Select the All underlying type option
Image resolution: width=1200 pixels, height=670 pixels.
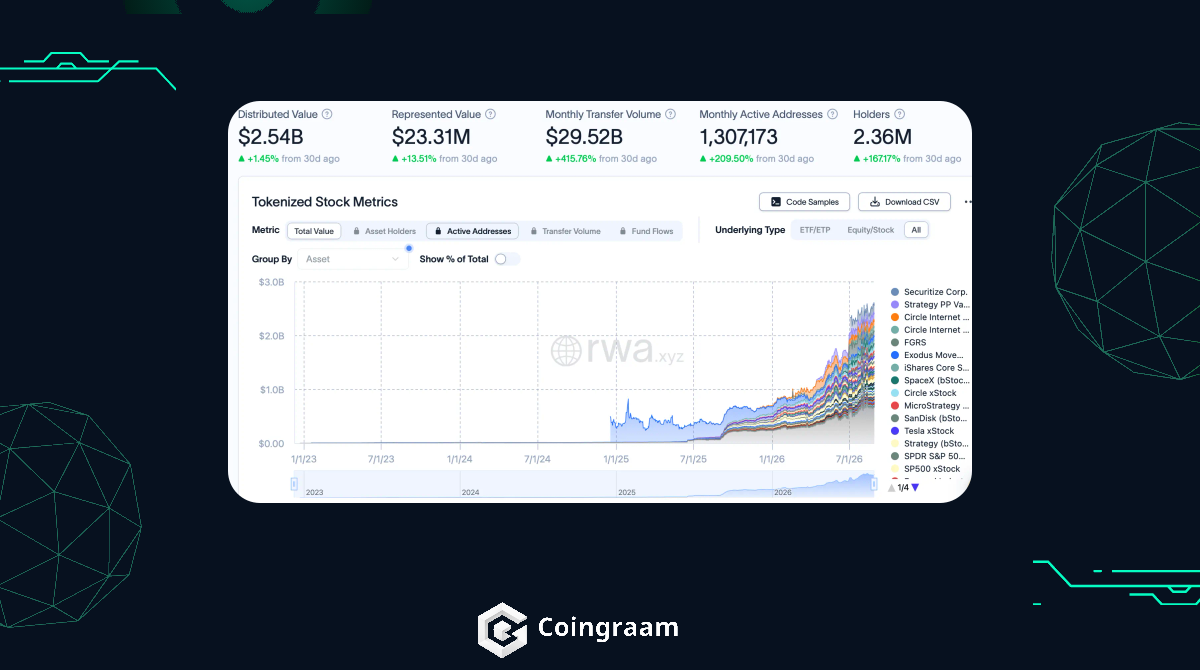(915, 230)
